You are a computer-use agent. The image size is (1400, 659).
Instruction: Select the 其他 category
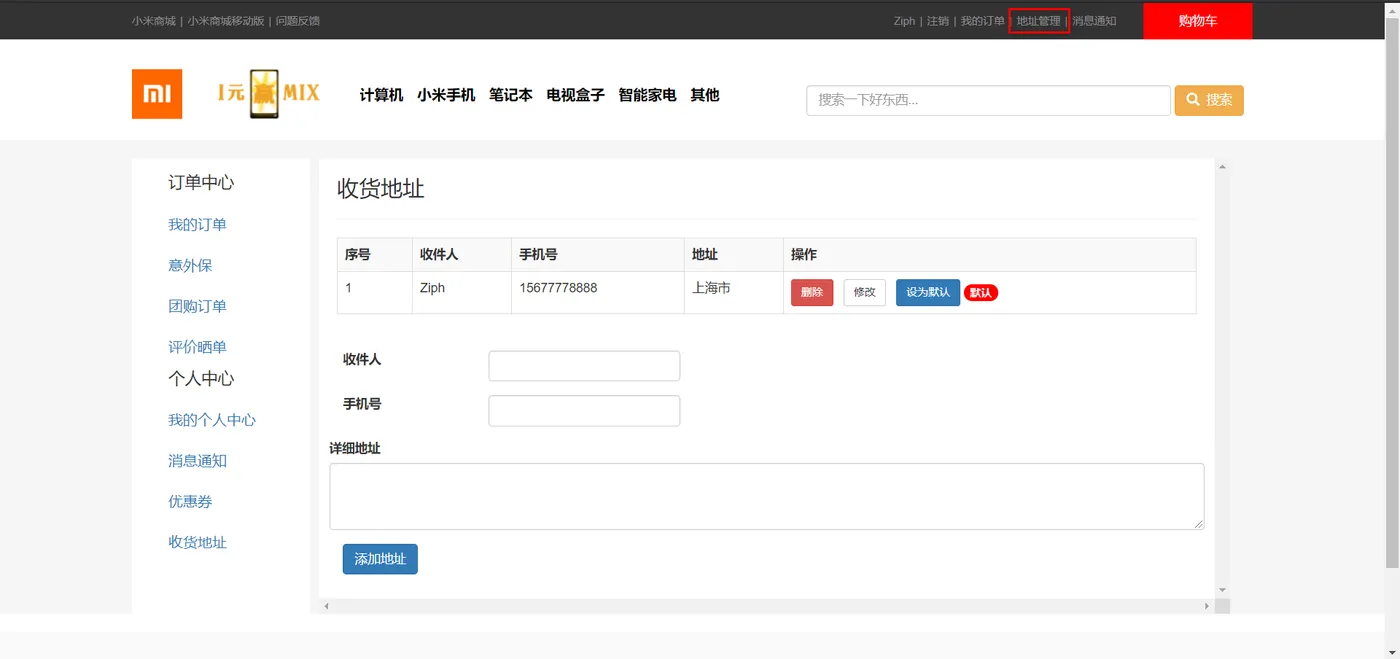coord(705,95)
